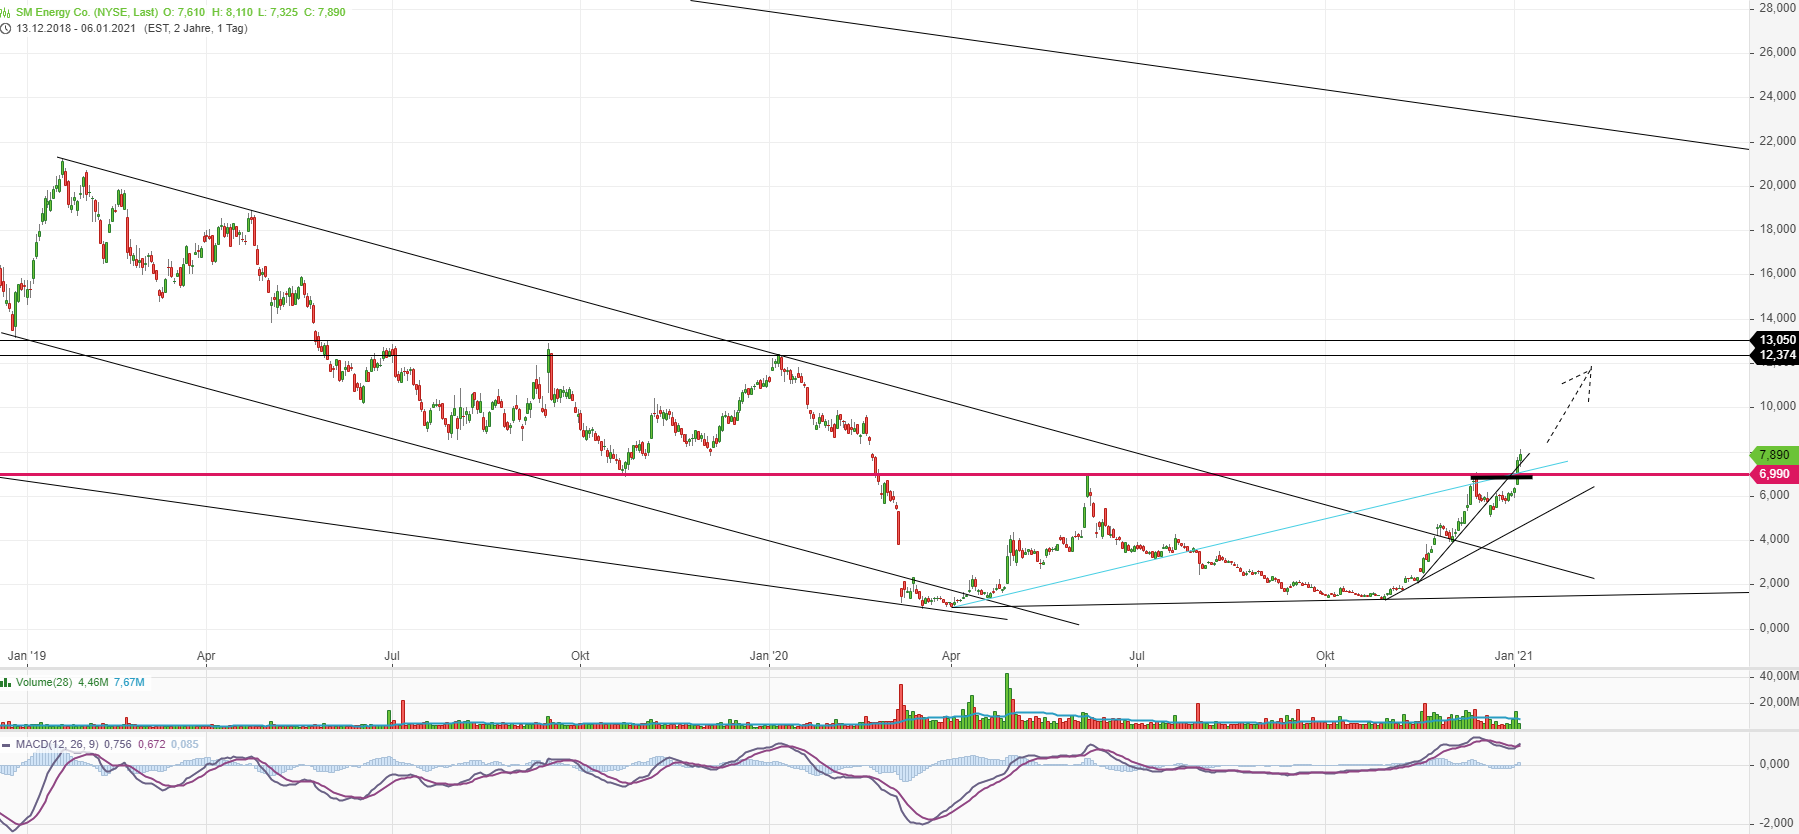This screenshot has width=1799, height=834.
Task: Click the 'Jan '20' time axis label
Action: point(769,656)
